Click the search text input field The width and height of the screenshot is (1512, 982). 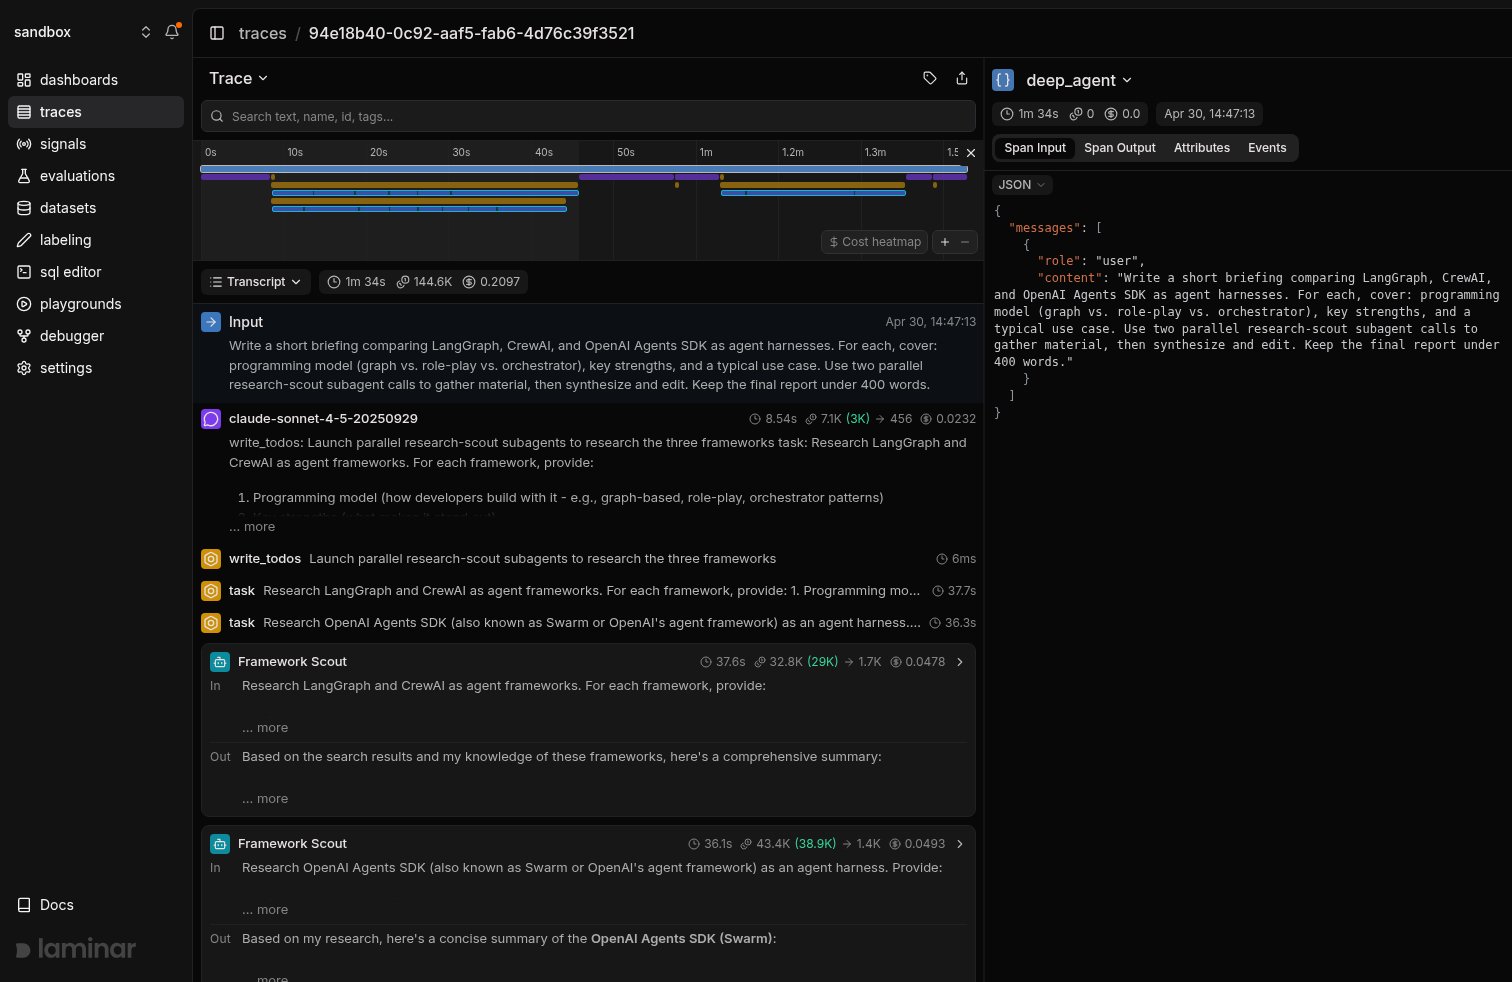point(588,116)
